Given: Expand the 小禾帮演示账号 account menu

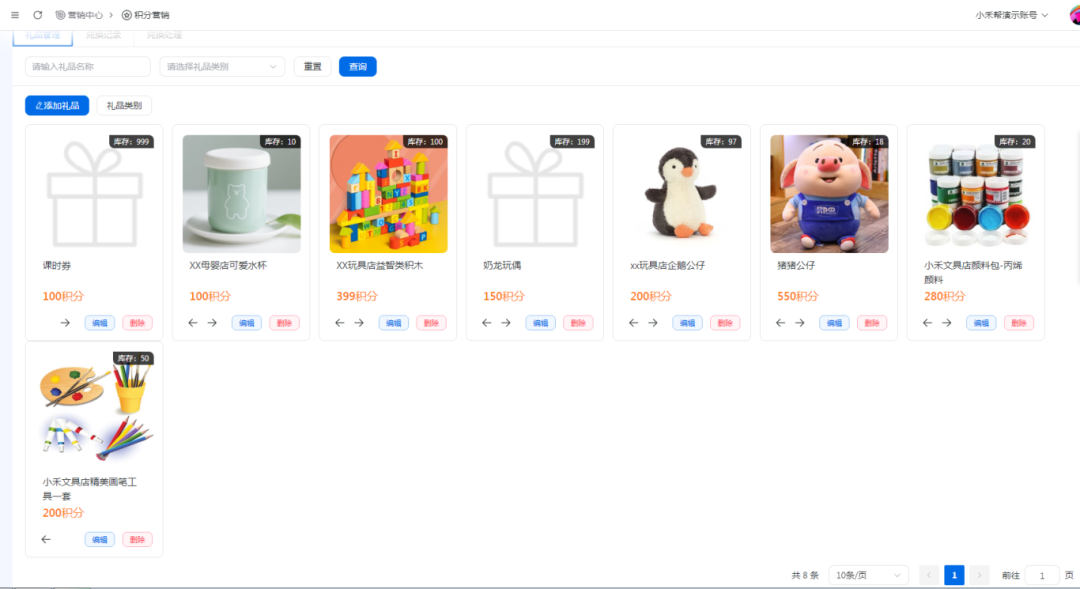Looking at the screenshot, I should 1011,15.
